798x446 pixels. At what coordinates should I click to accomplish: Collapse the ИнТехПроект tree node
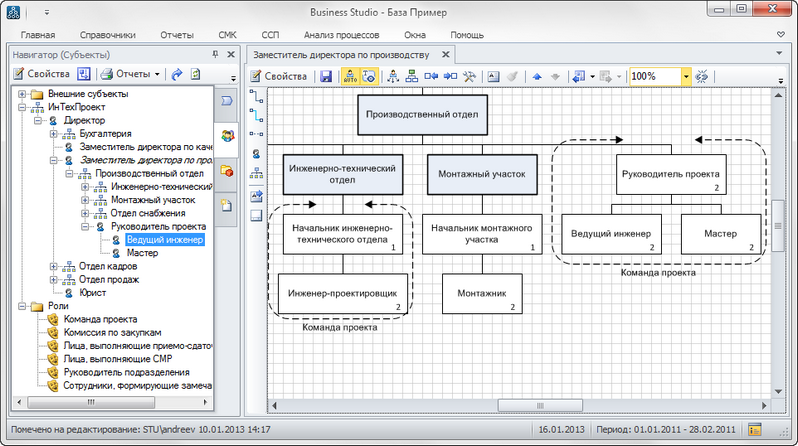click(x=22, y=107)
